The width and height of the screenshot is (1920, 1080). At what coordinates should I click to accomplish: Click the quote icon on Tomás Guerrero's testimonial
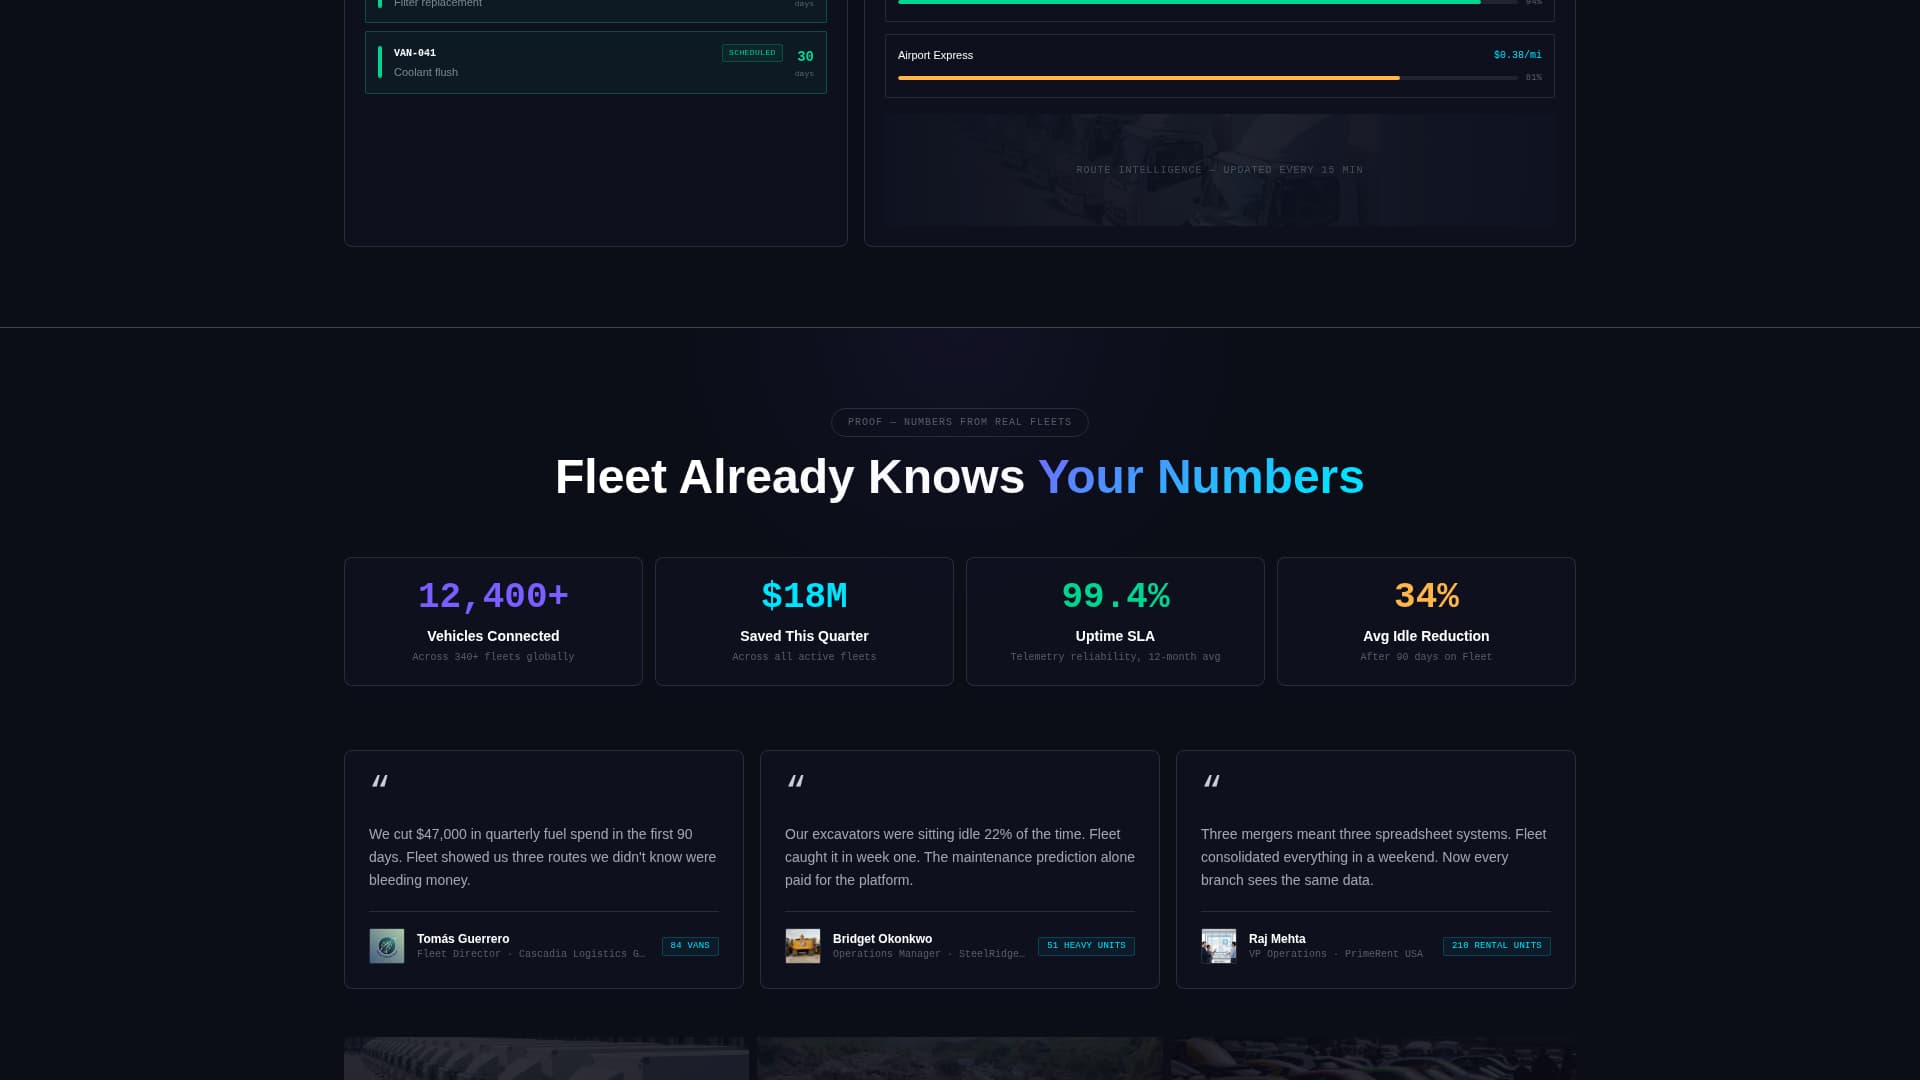coord(381,782)
